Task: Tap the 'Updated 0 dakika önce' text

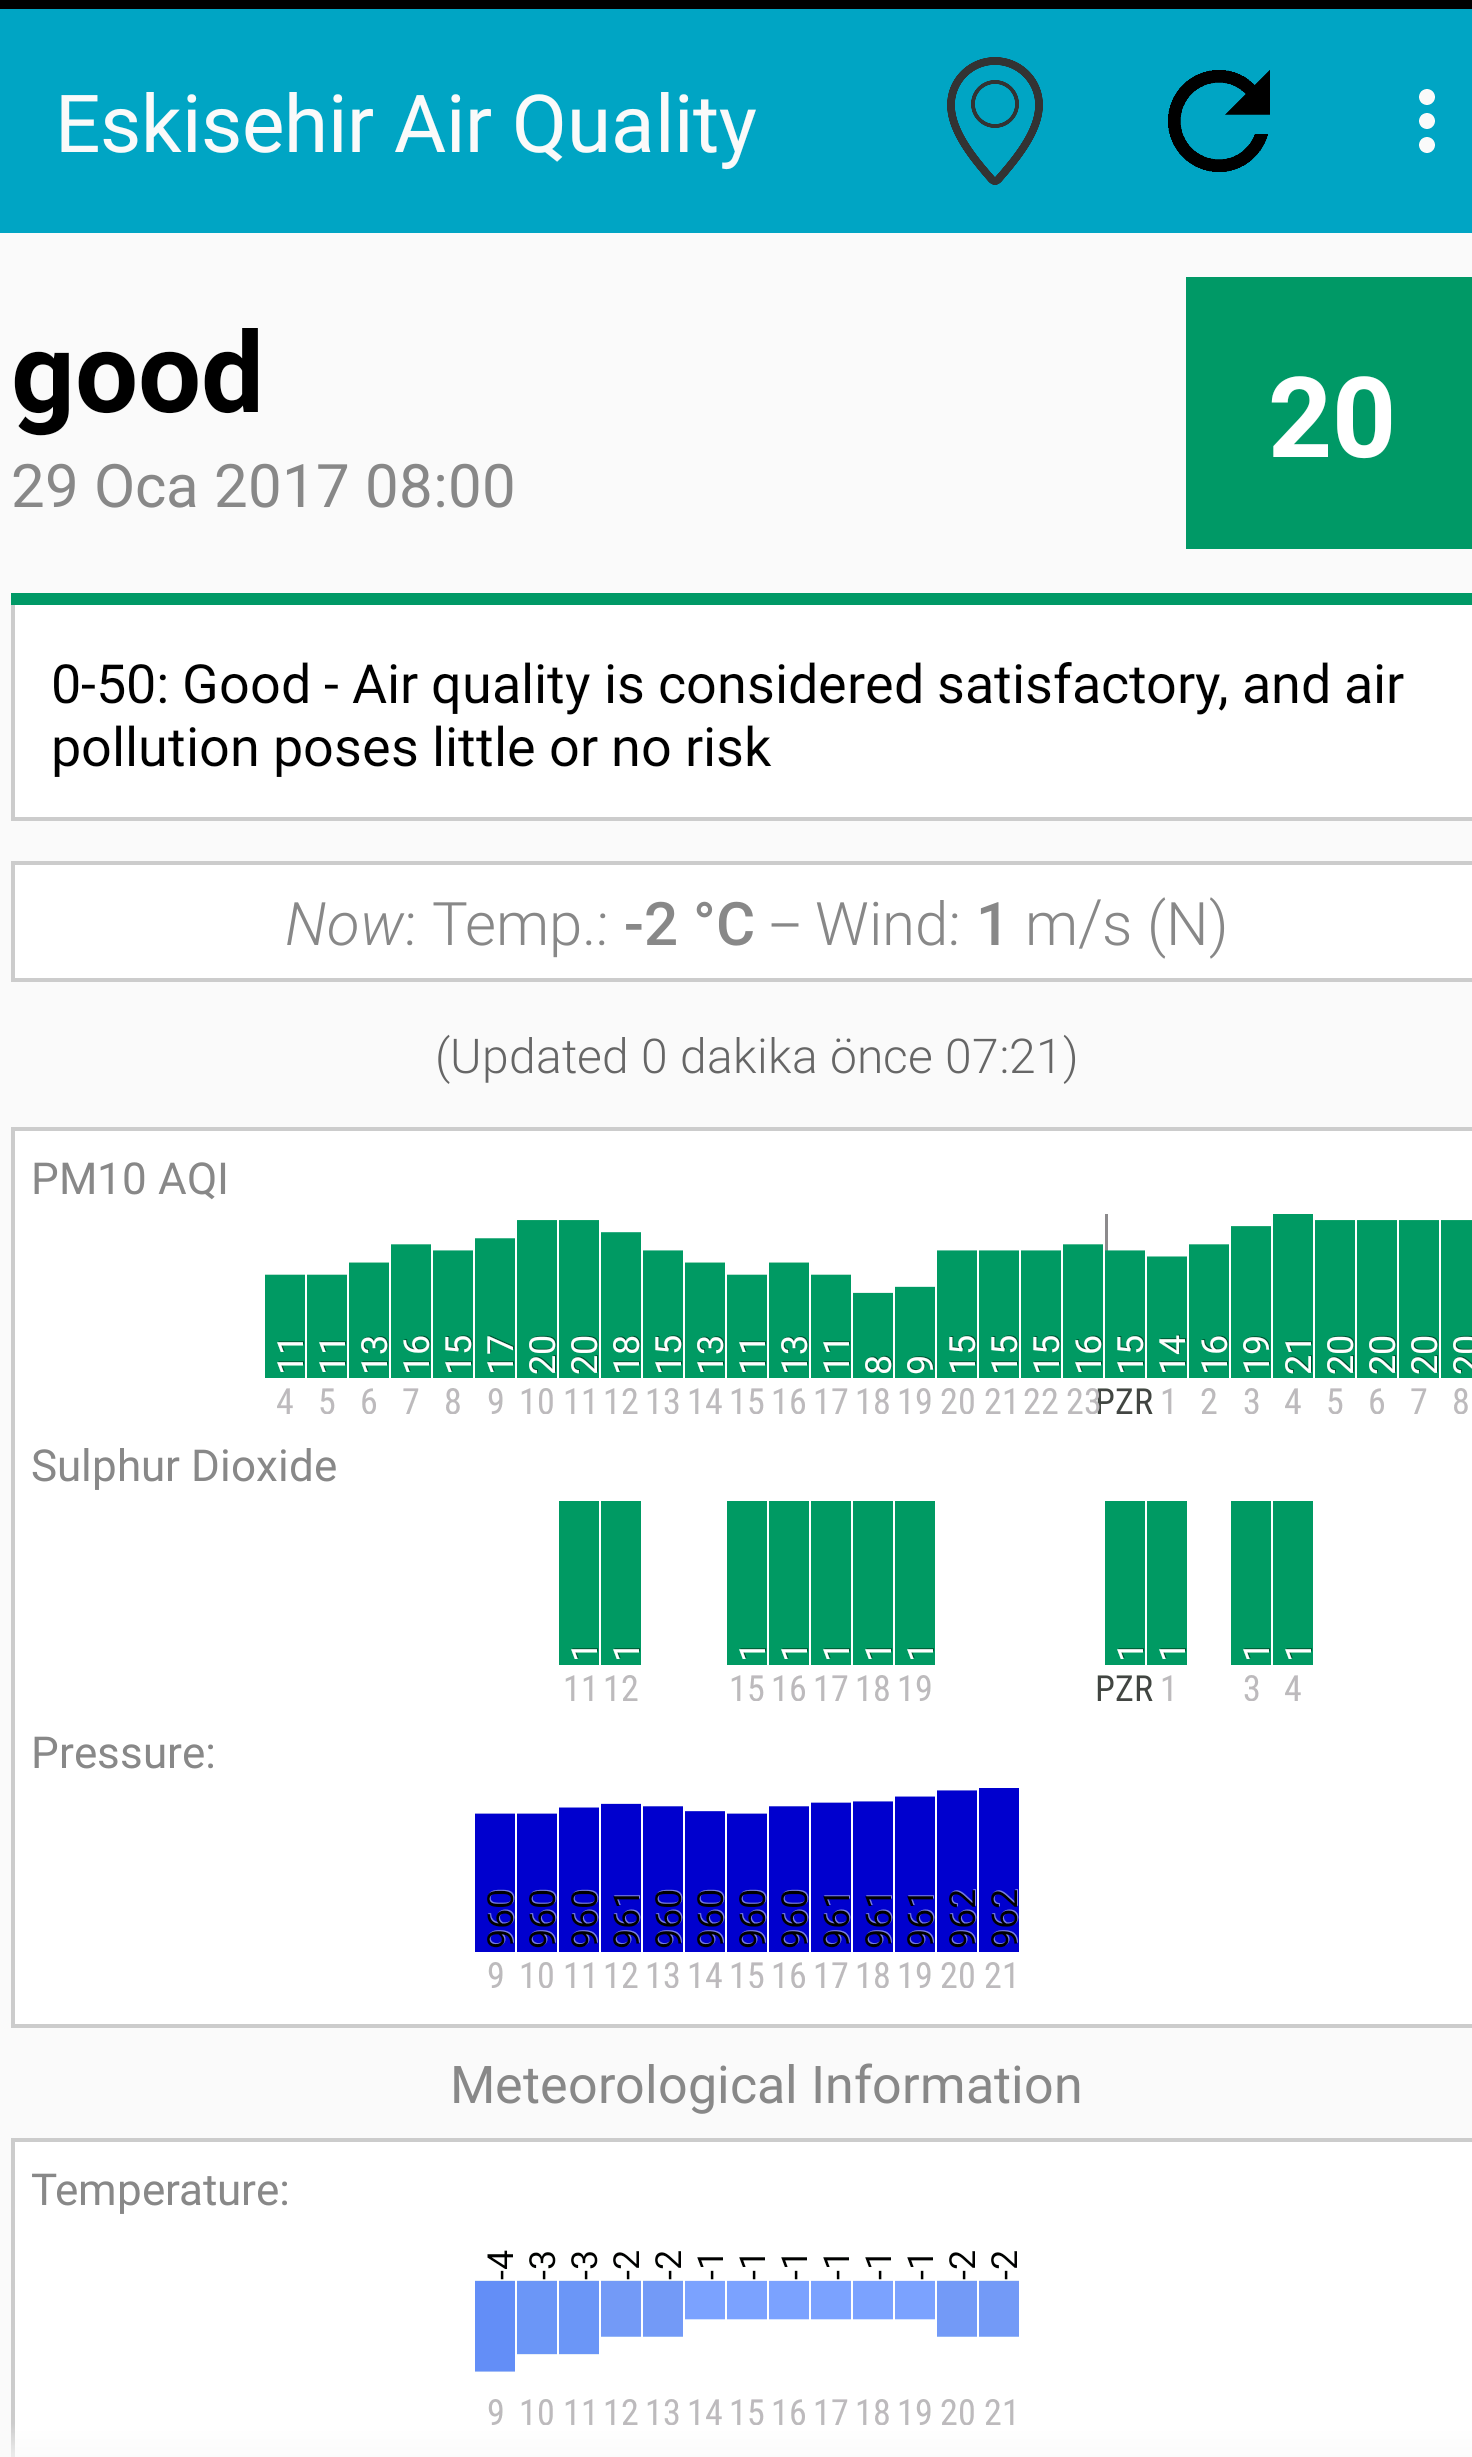Action: coord(756,1057)
